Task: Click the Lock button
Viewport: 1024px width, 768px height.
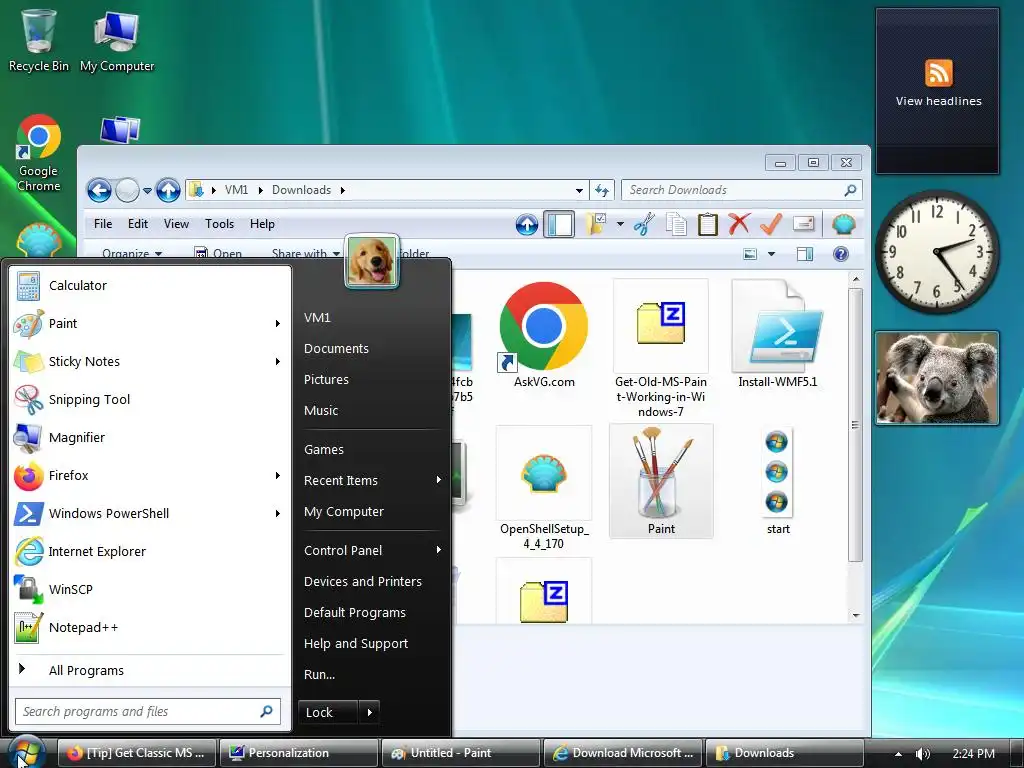Action: tap(328, 712)
